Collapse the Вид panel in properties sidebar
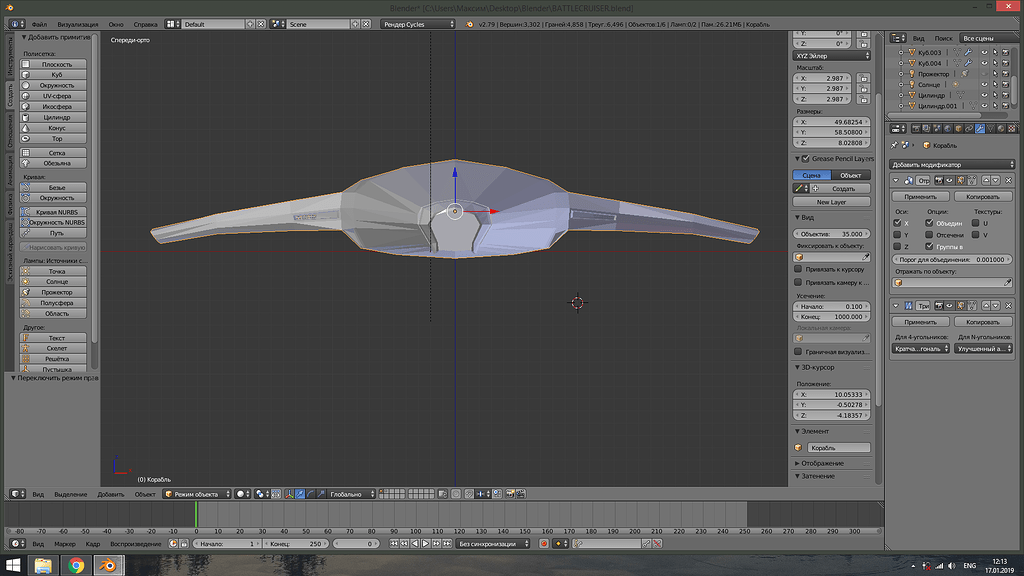 pyautogui.click(x=797, y=217)
